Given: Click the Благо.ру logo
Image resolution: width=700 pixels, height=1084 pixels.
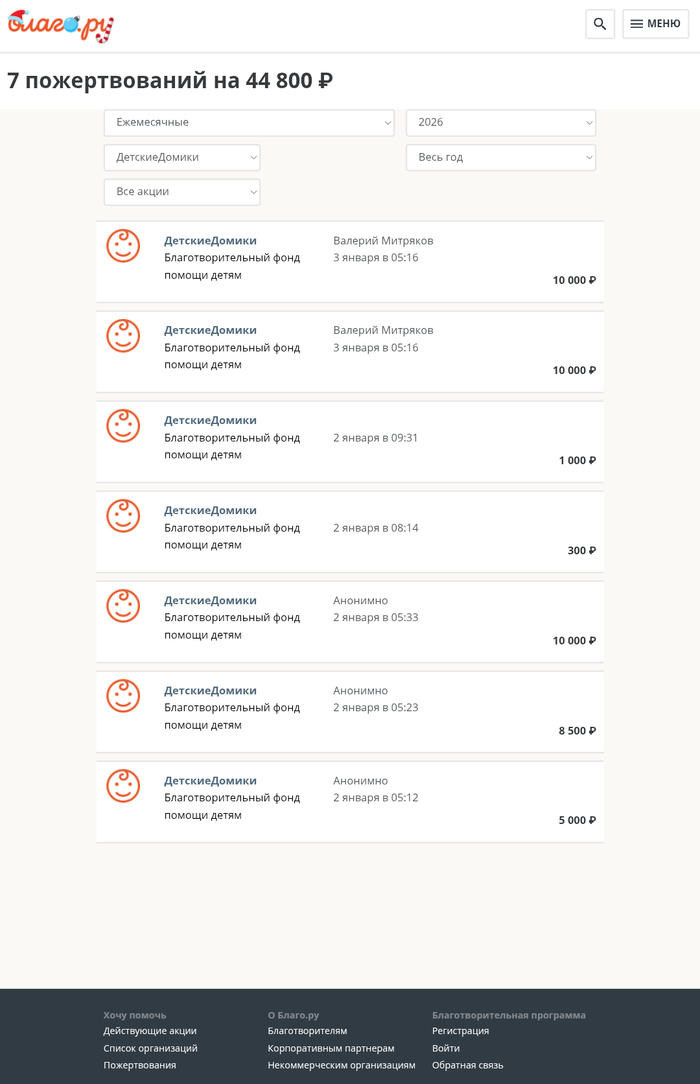Looking at the screenshot, I should coord(61,27).
